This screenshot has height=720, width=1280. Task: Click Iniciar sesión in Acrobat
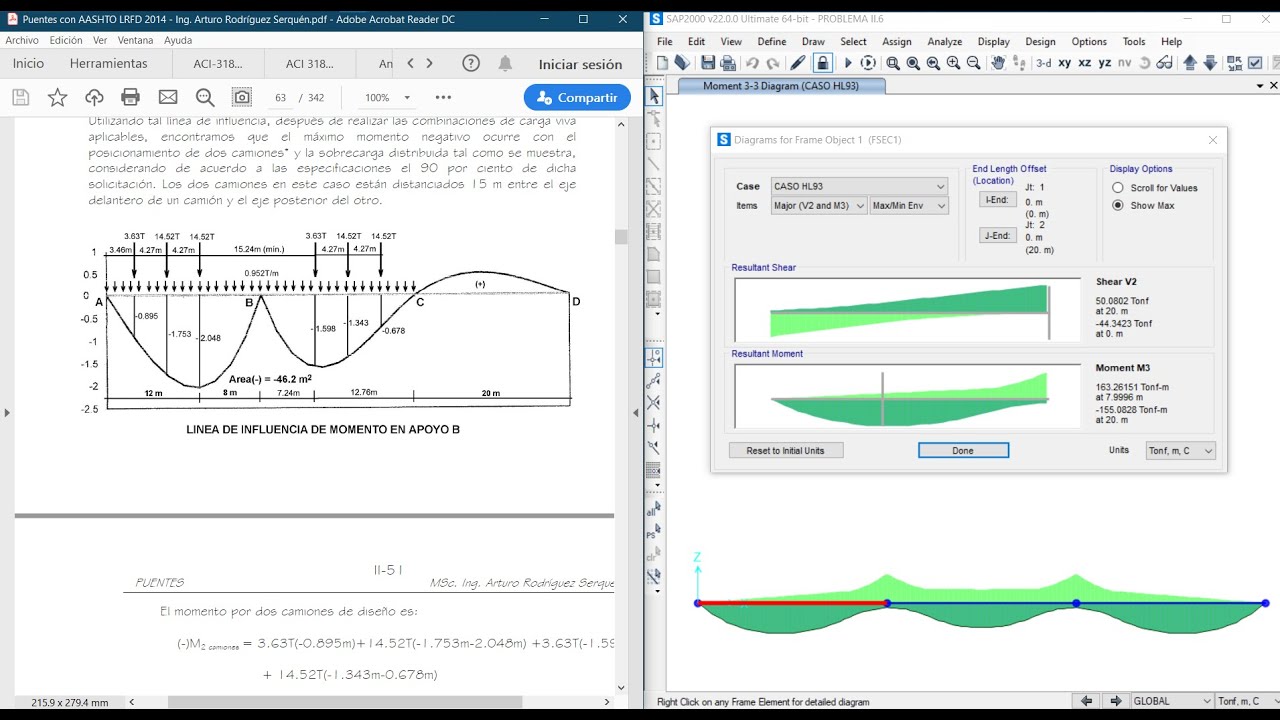coord(581,64)
